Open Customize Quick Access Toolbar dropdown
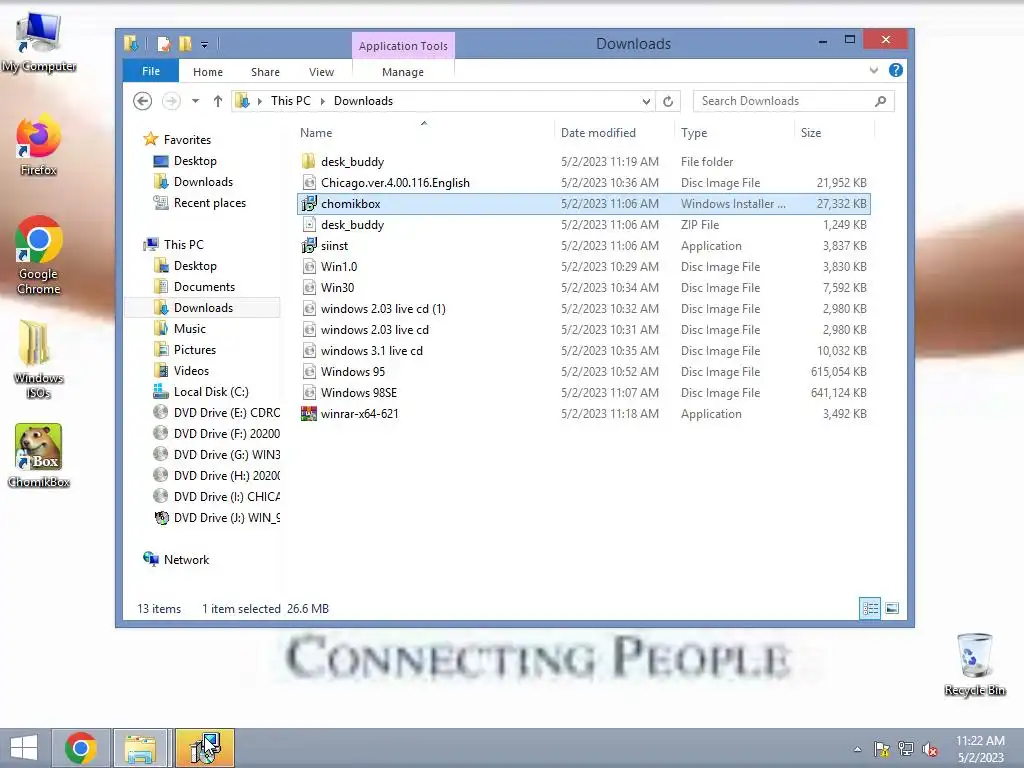 [204, 45]
